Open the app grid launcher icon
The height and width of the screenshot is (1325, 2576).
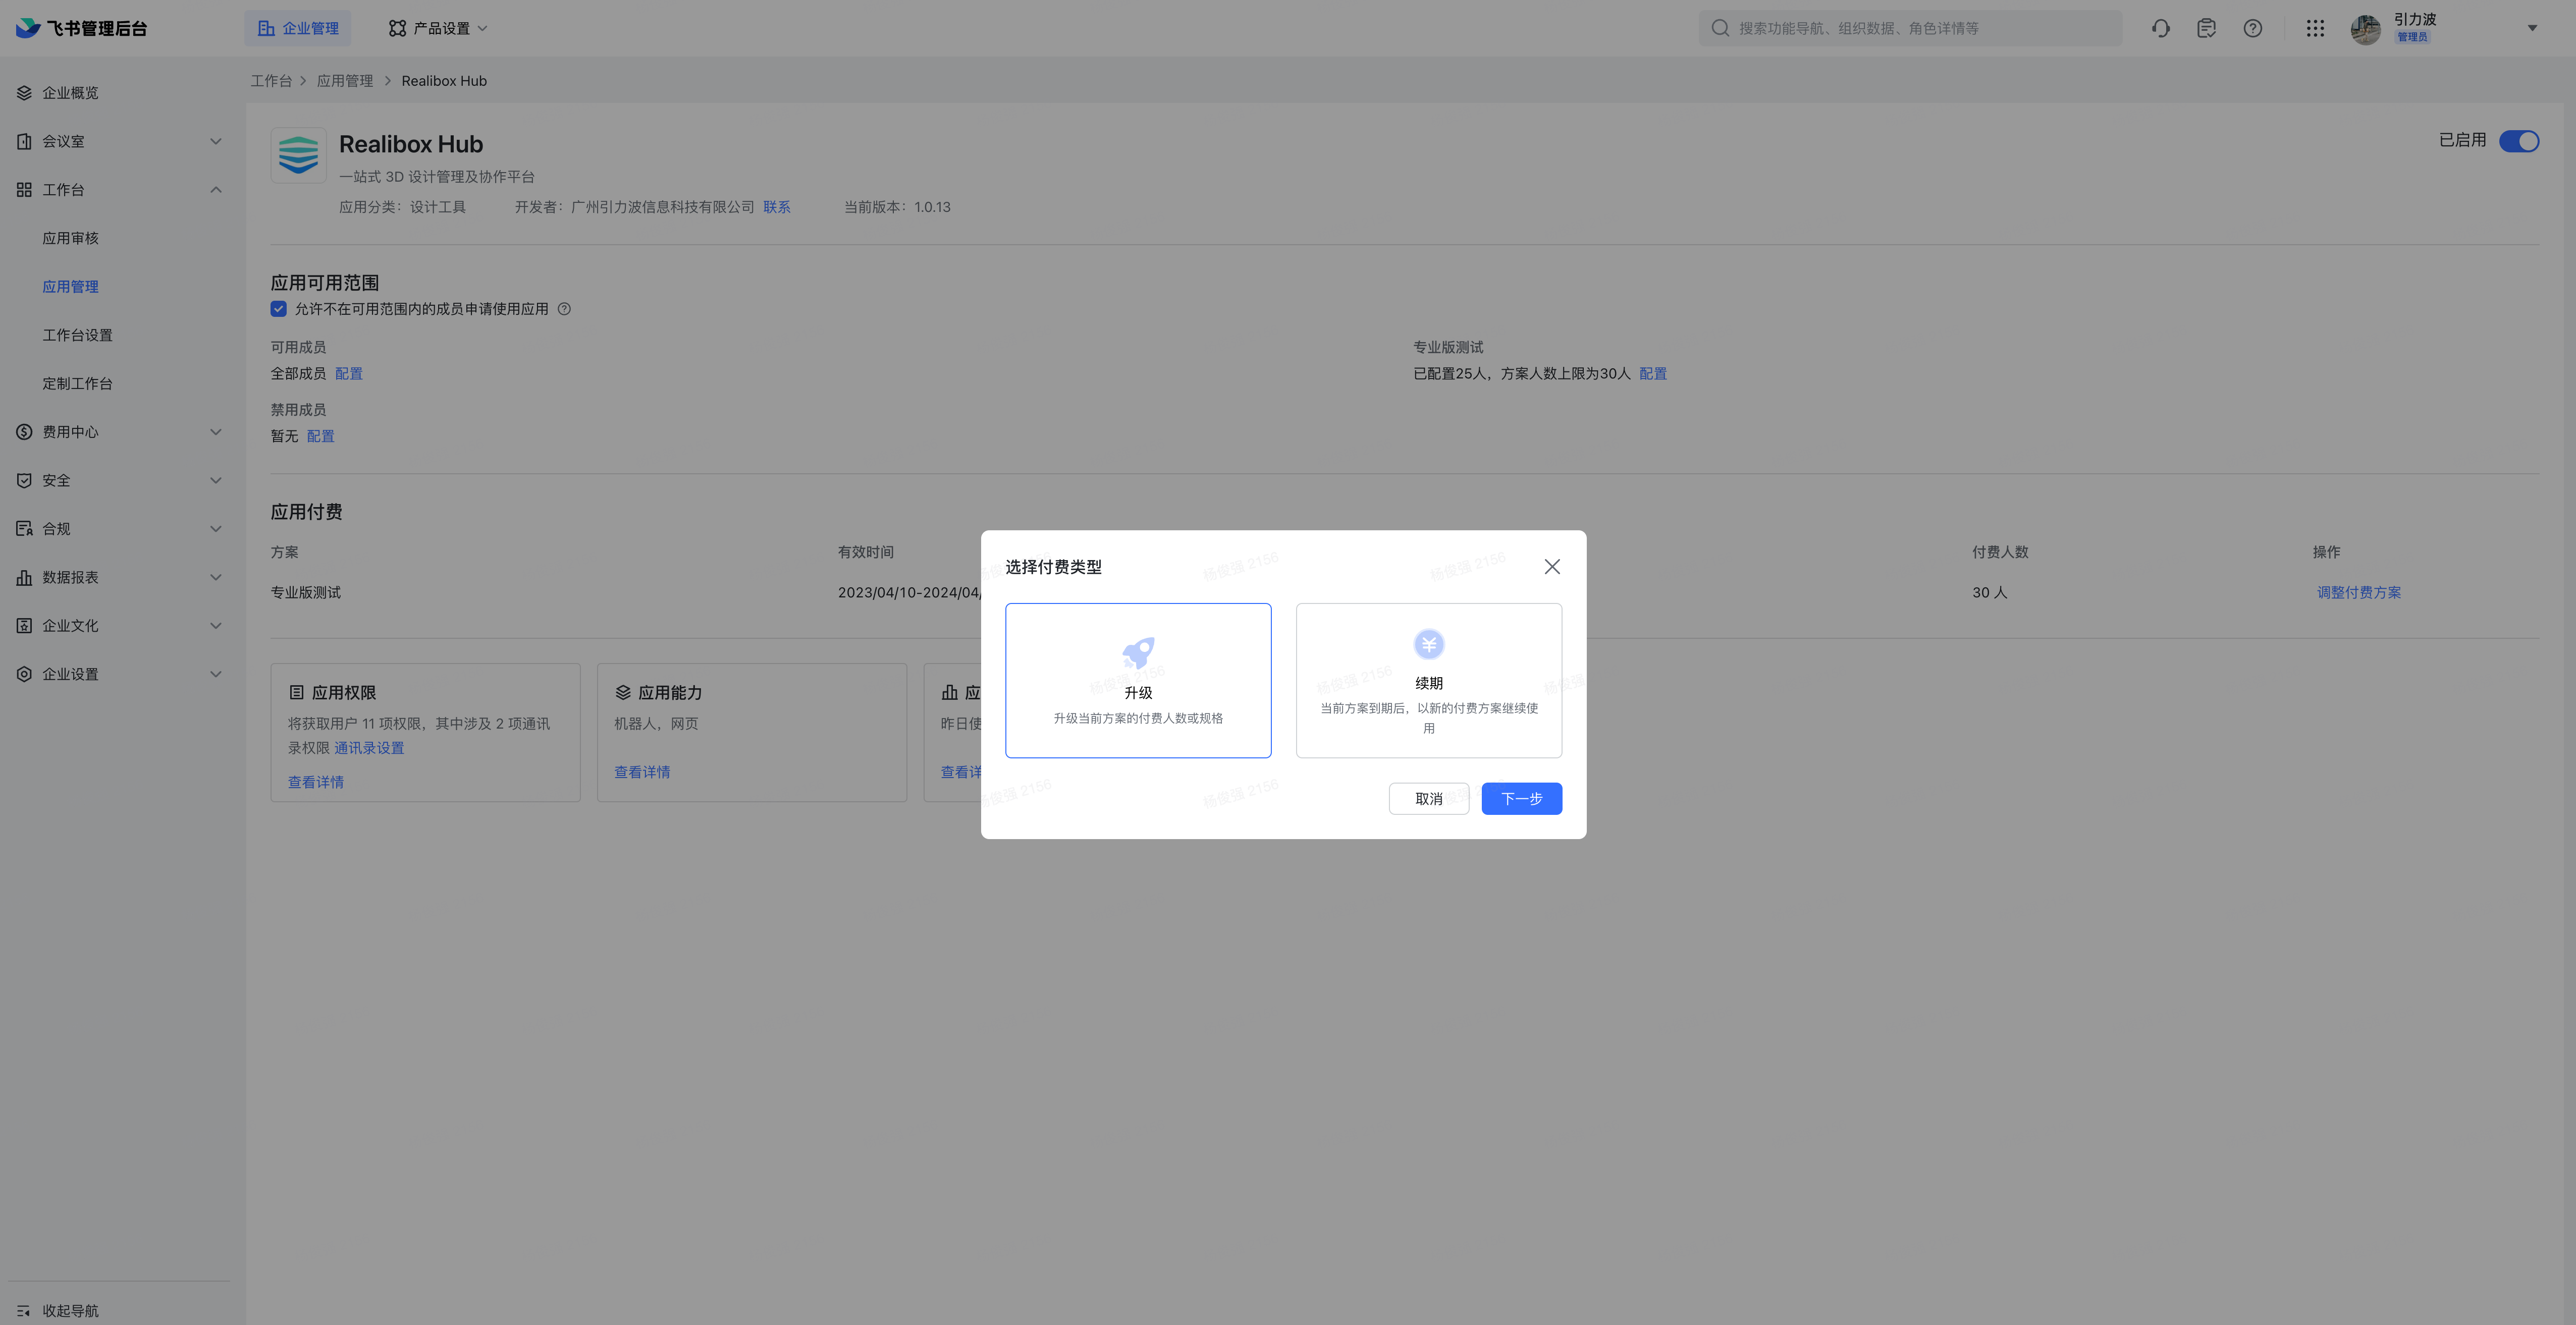[2315, 28]
